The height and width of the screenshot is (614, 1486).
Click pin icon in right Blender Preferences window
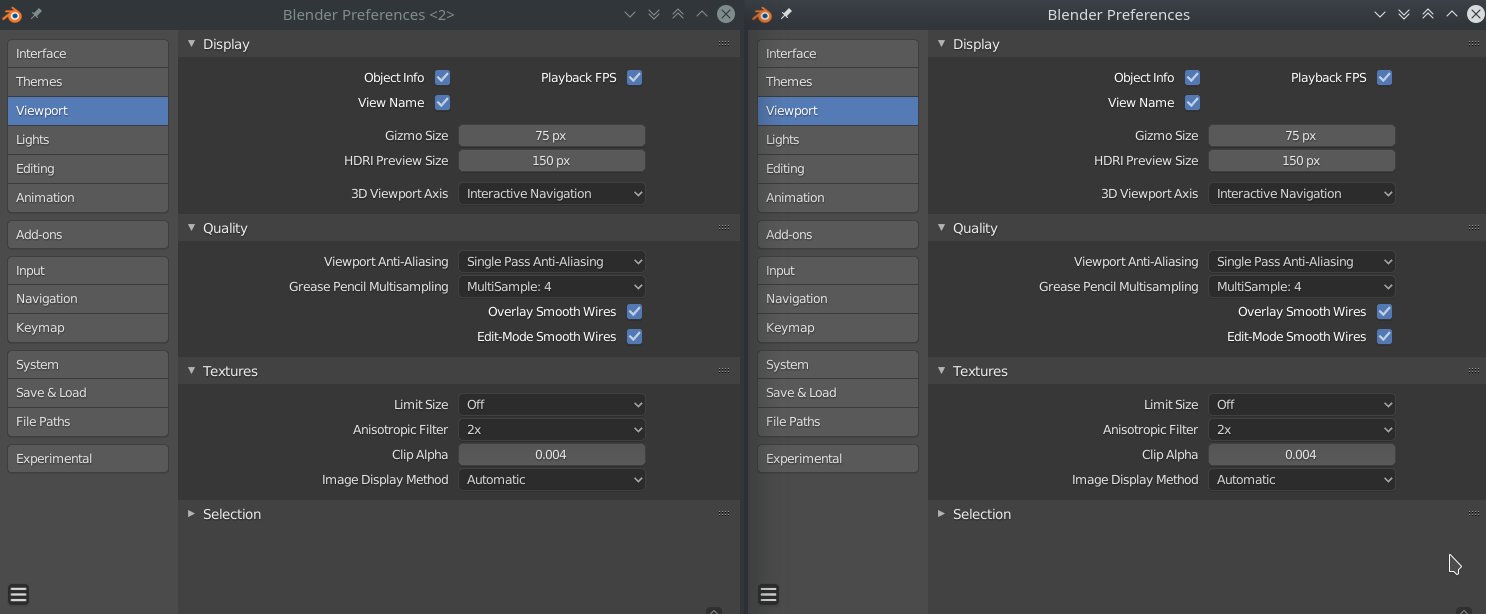(786, 14)
